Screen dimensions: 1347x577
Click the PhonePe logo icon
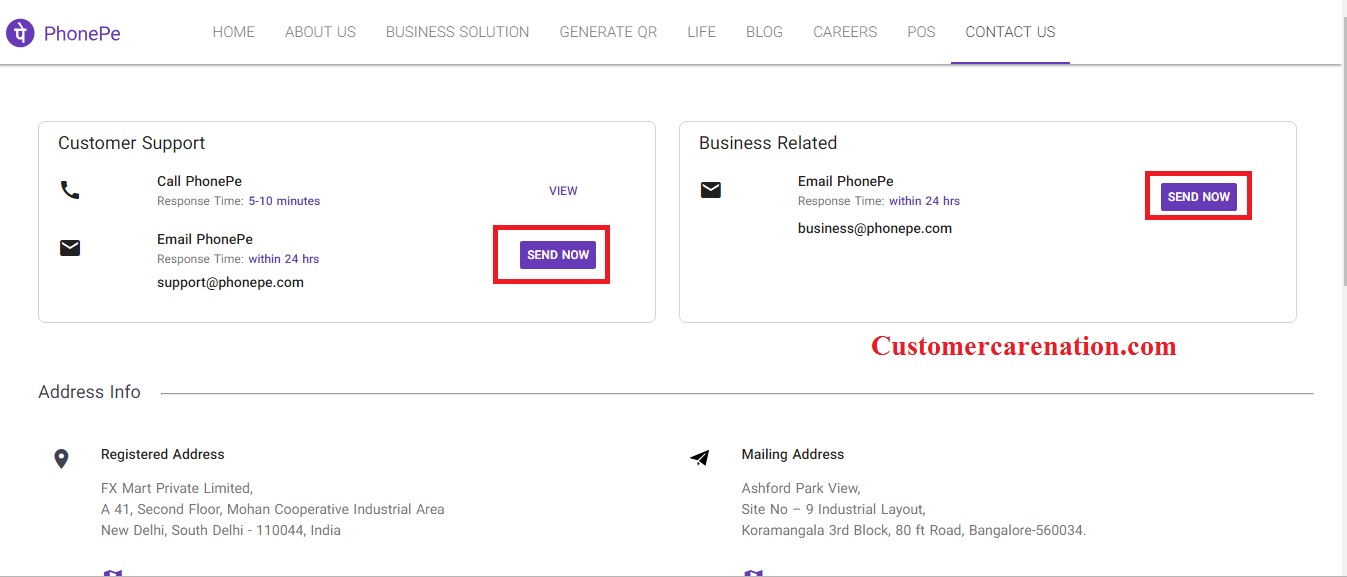click(x=20, y=33)
